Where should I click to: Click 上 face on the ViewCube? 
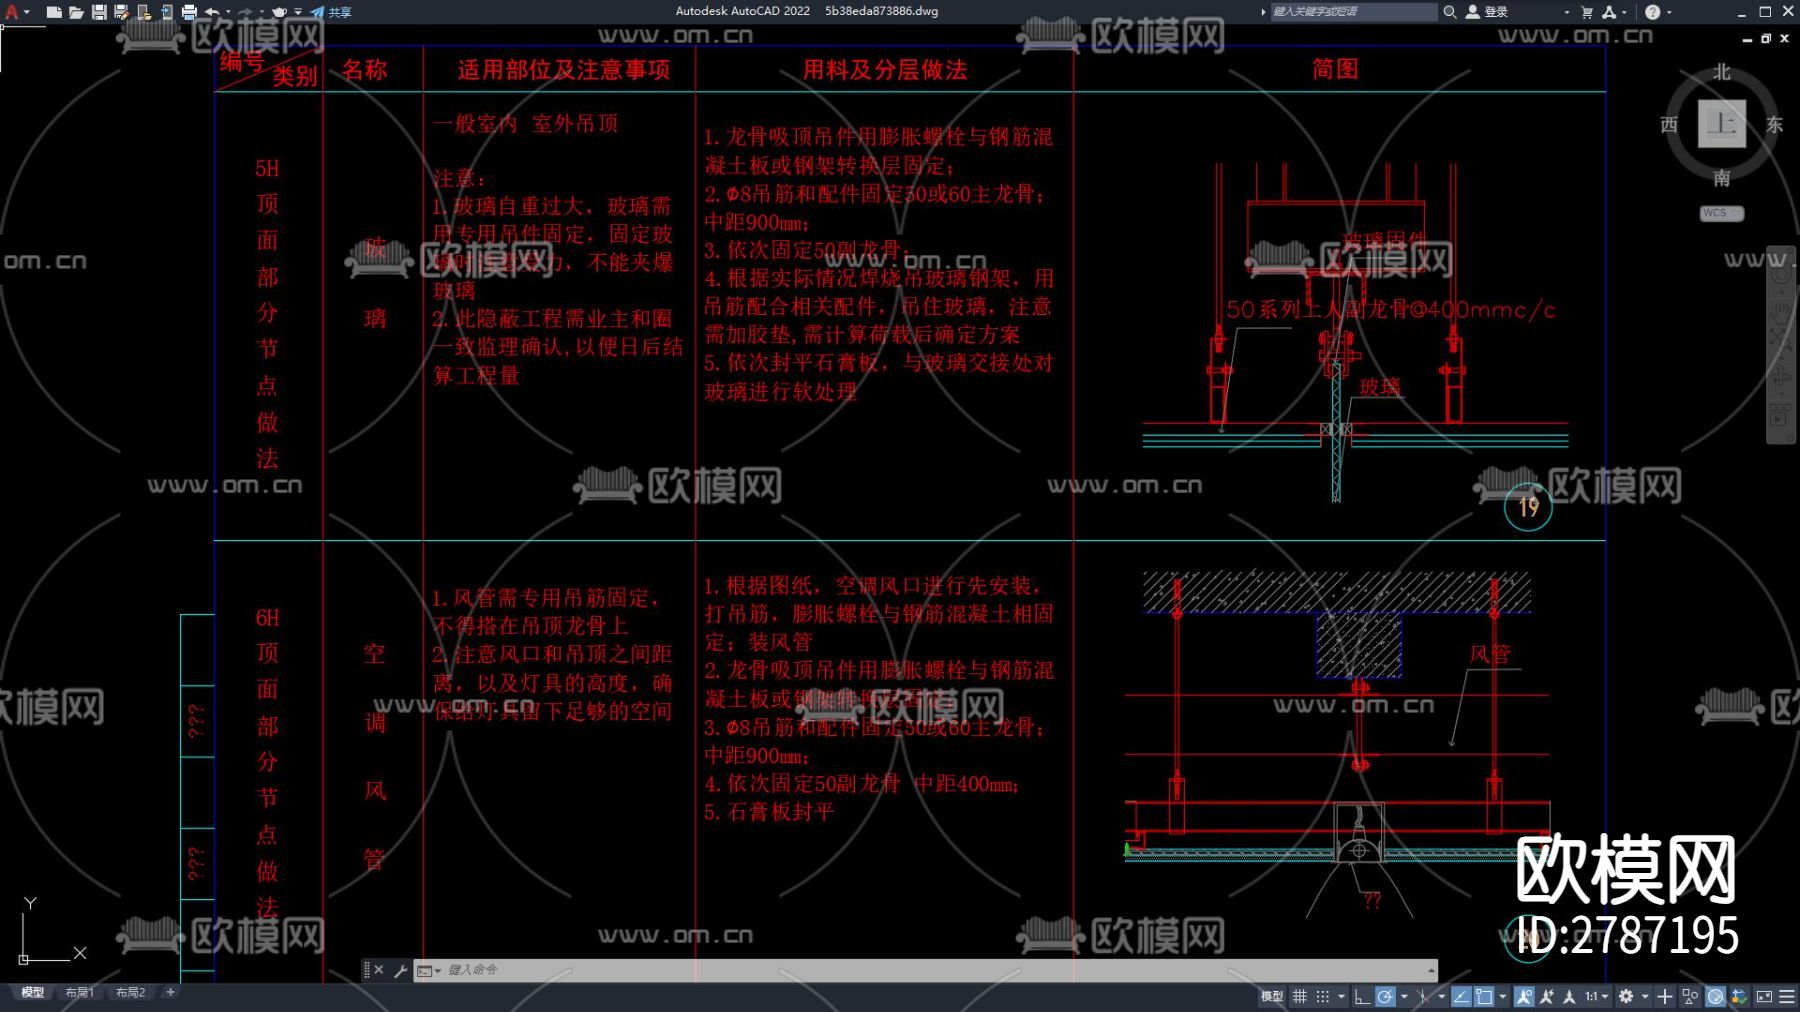click(x=1722, y=122)
